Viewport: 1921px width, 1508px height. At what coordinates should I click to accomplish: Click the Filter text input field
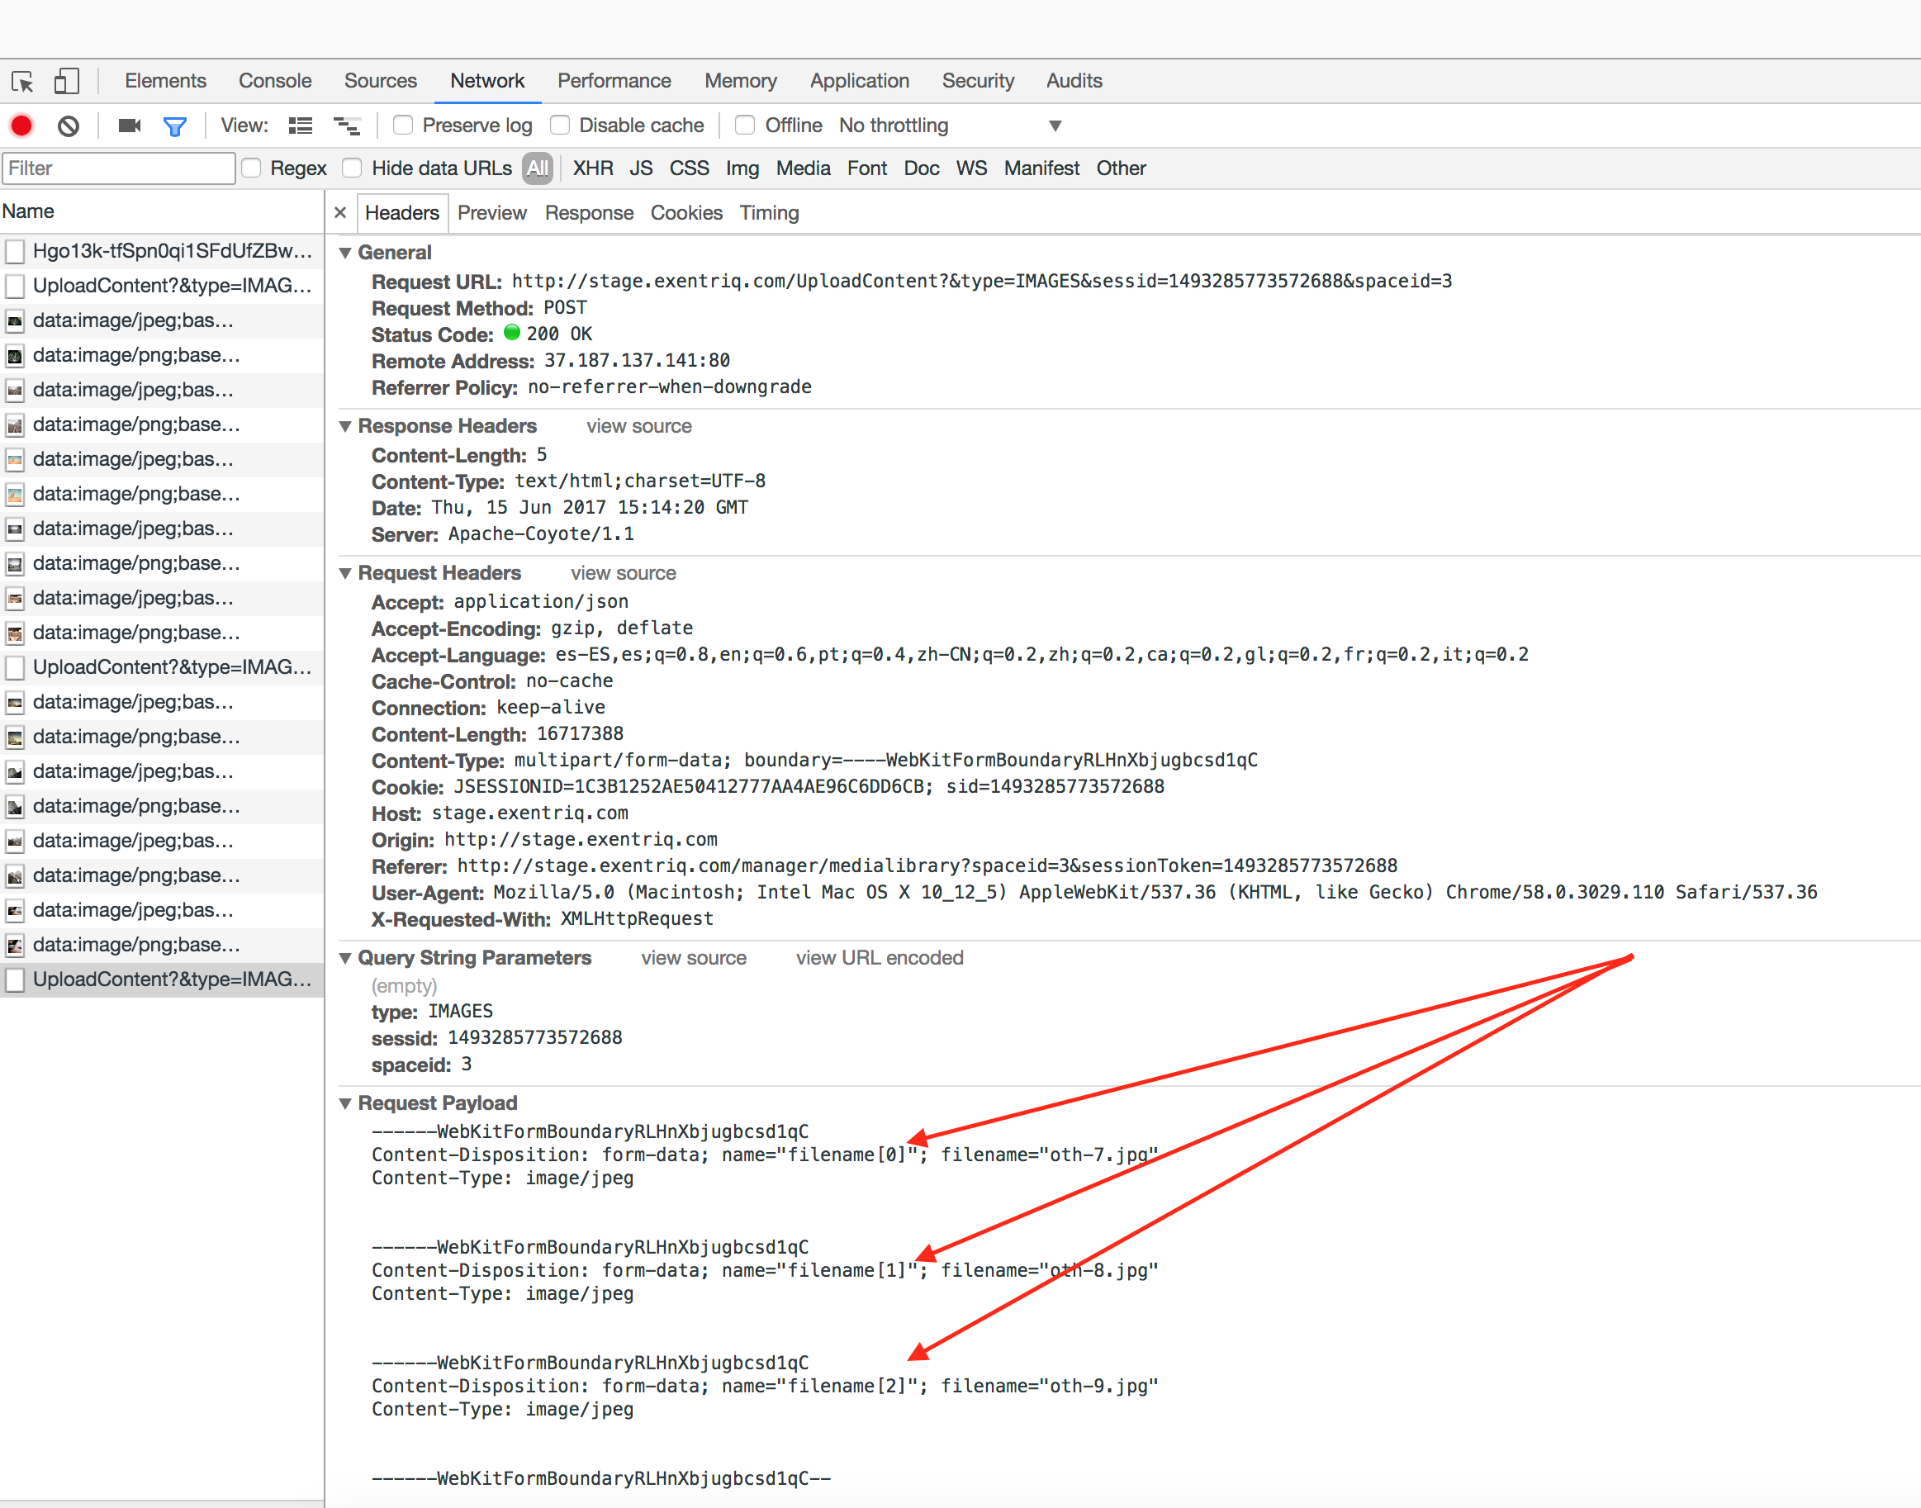click(x=118, y=168)
